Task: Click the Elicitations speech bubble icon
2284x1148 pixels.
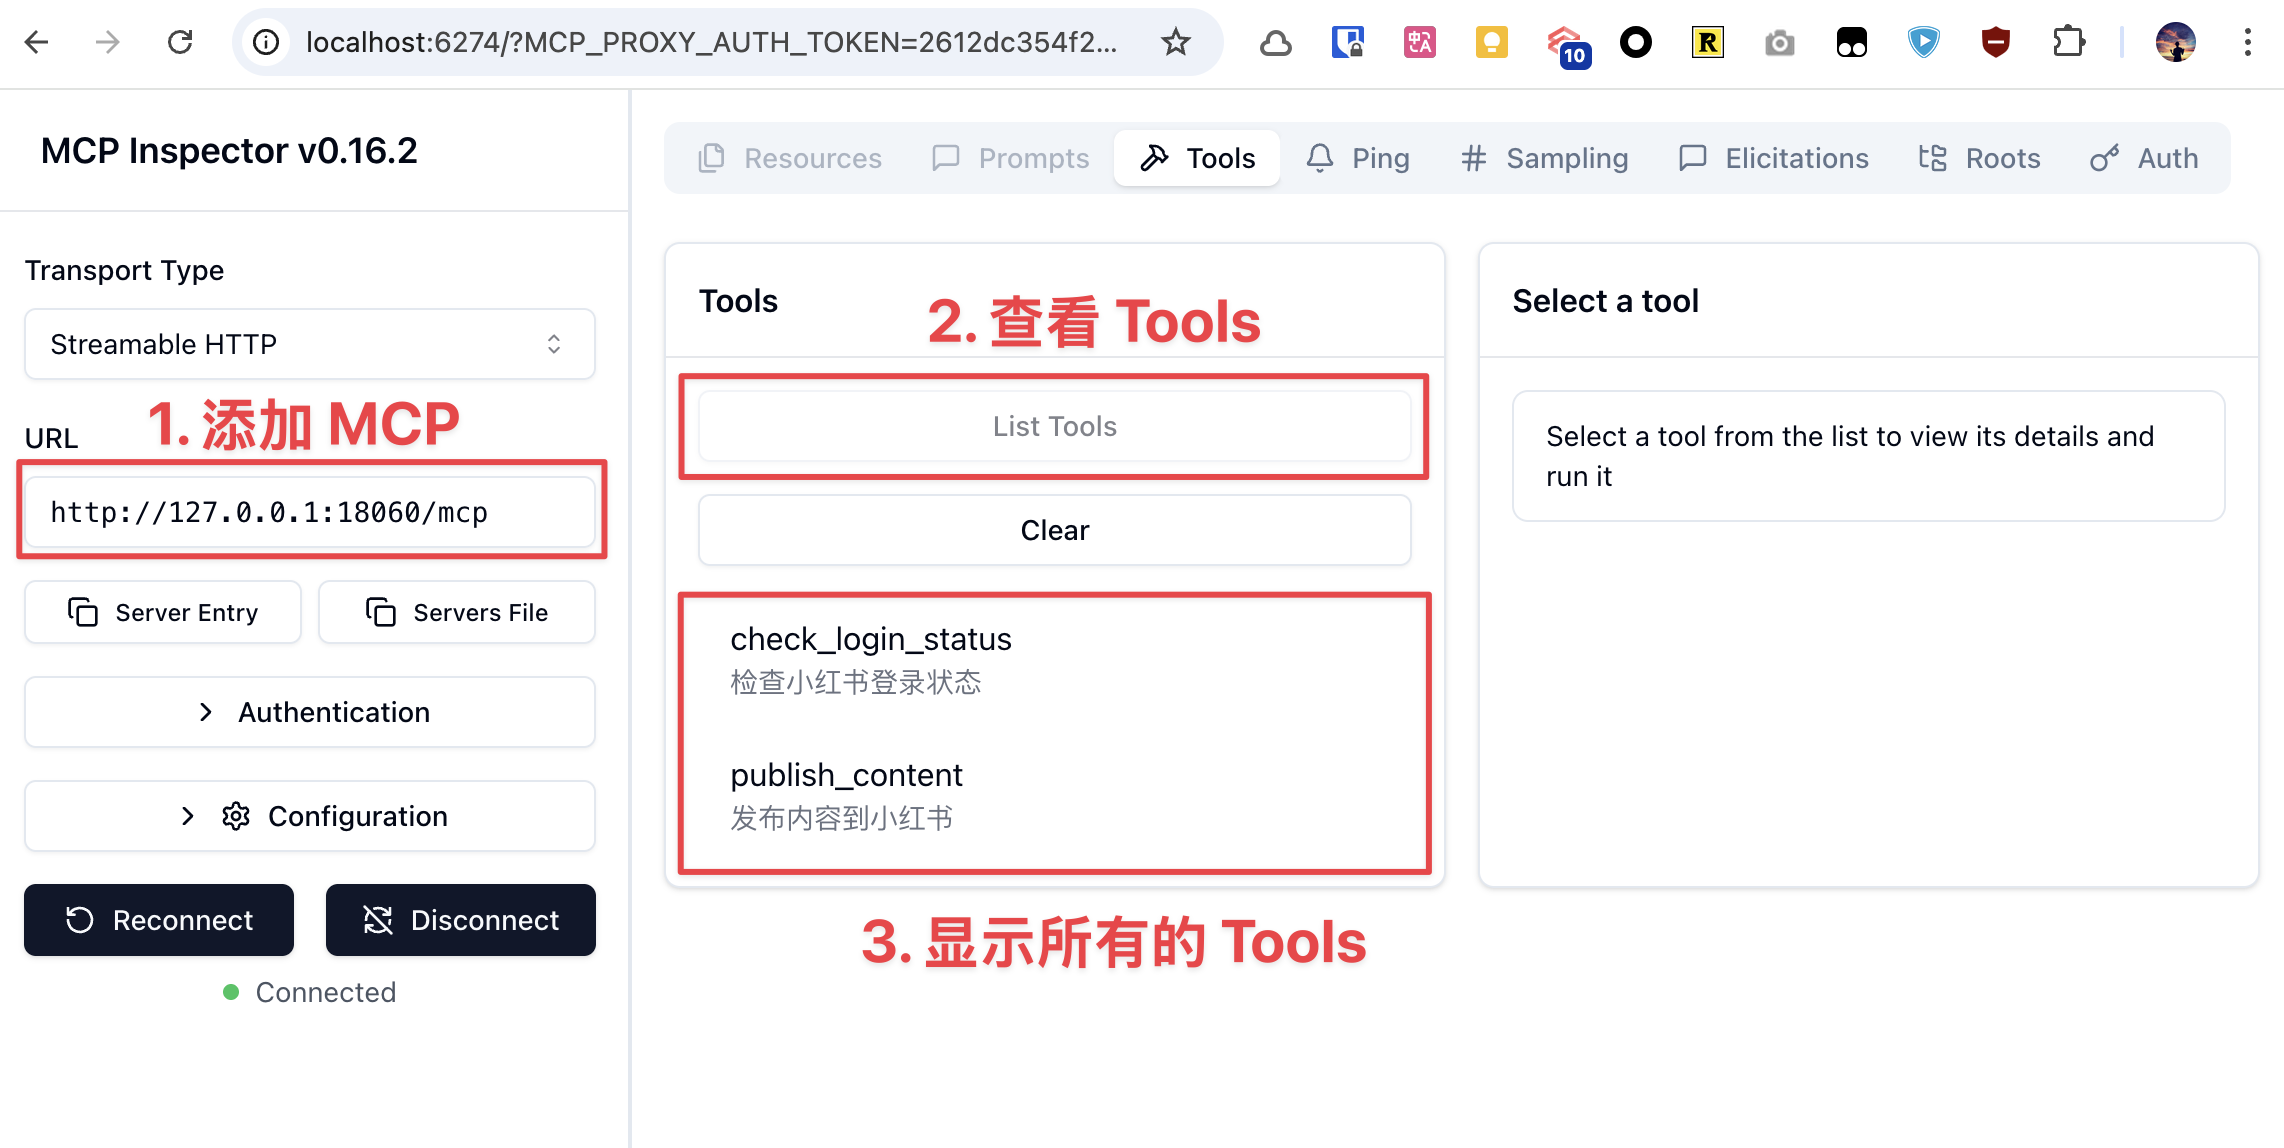Action: coord(1693,157)
